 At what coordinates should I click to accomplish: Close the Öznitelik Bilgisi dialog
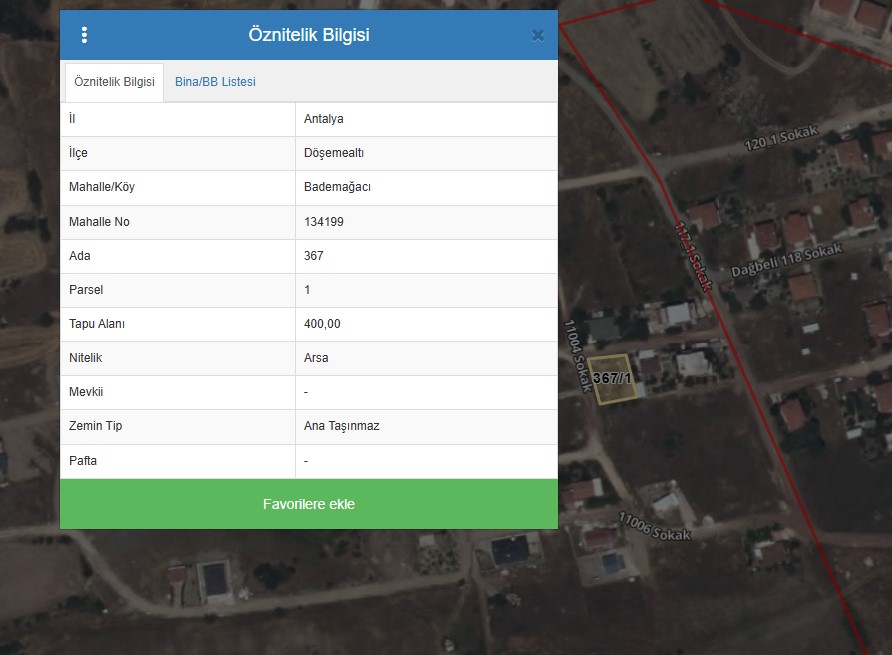point(537,35)
